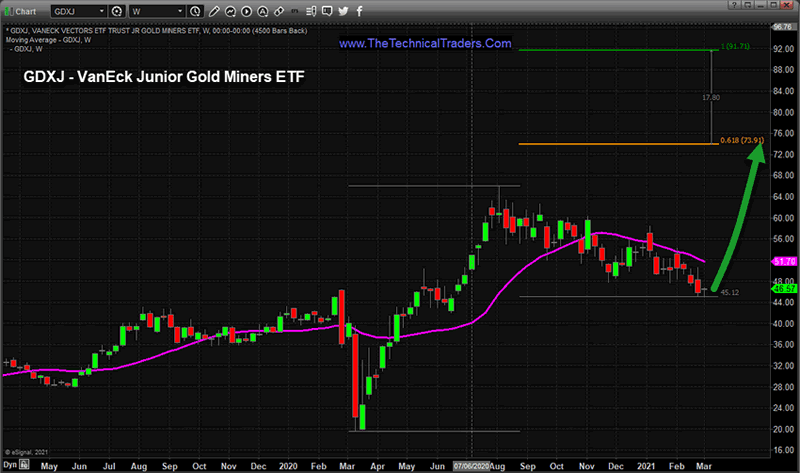The width and height of the screenshot is (800, 473).
Task: Click the 'Moving Average - GDXJ, W' label
Action: click(x=48, y=40)
